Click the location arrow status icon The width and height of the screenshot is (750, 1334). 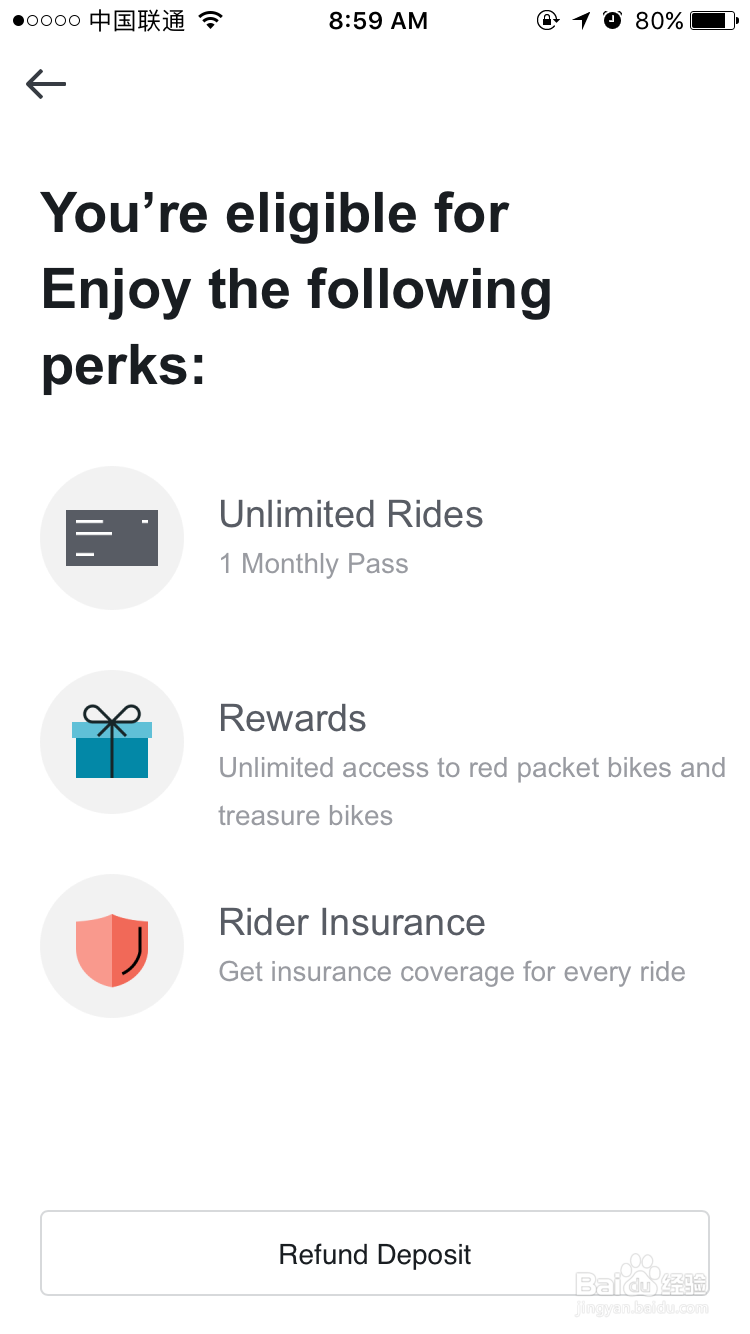coord(582,20)
